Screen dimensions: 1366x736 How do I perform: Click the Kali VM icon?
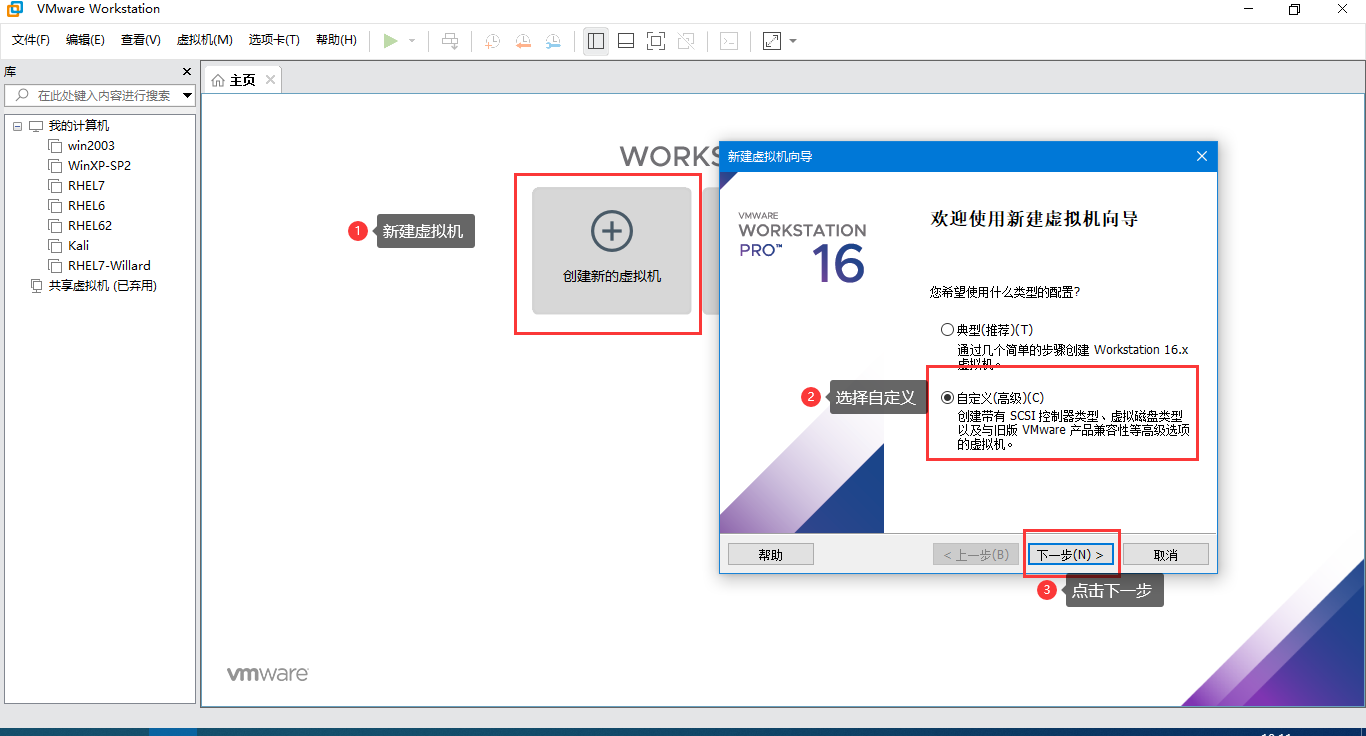55,246
